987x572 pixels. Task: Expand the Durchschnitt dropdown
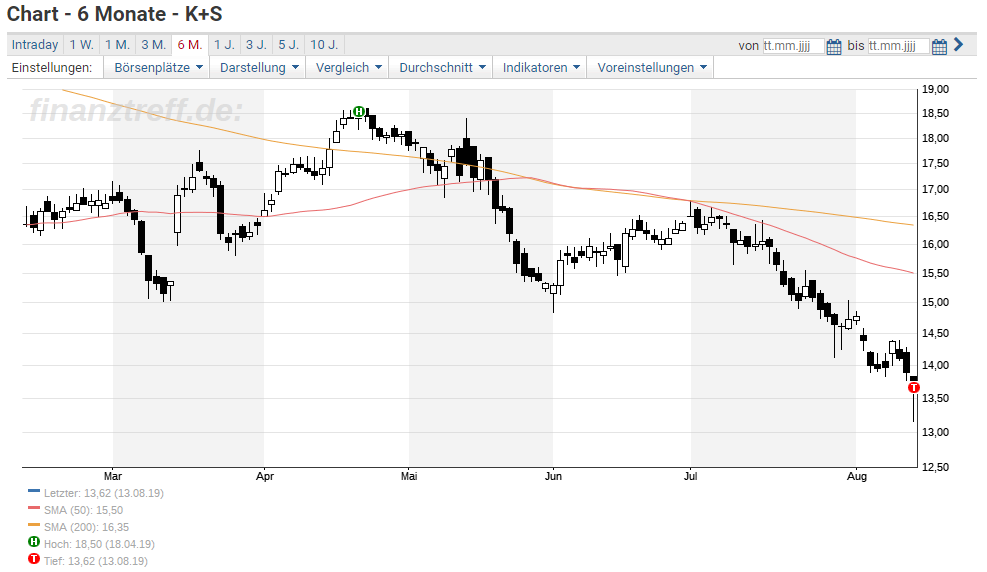(x=441, y=67)
